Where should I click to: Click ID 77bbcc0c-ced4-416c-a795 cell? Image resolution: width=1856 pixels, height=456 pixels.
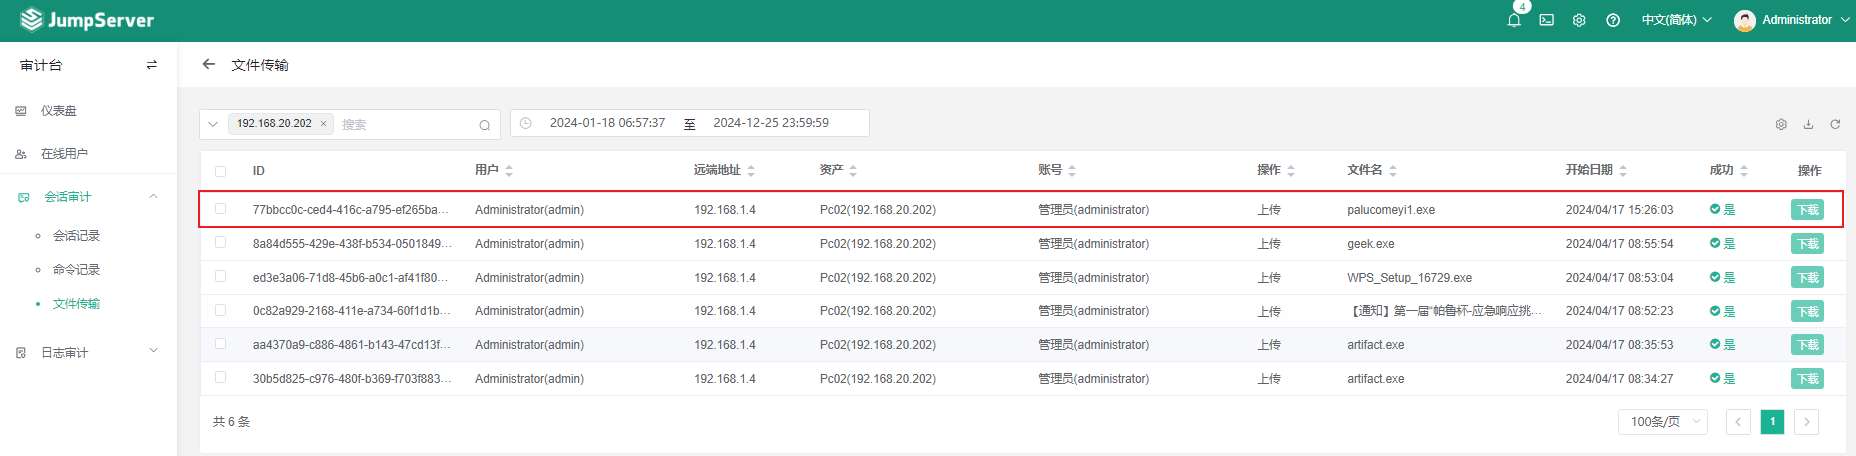point(350,210)
